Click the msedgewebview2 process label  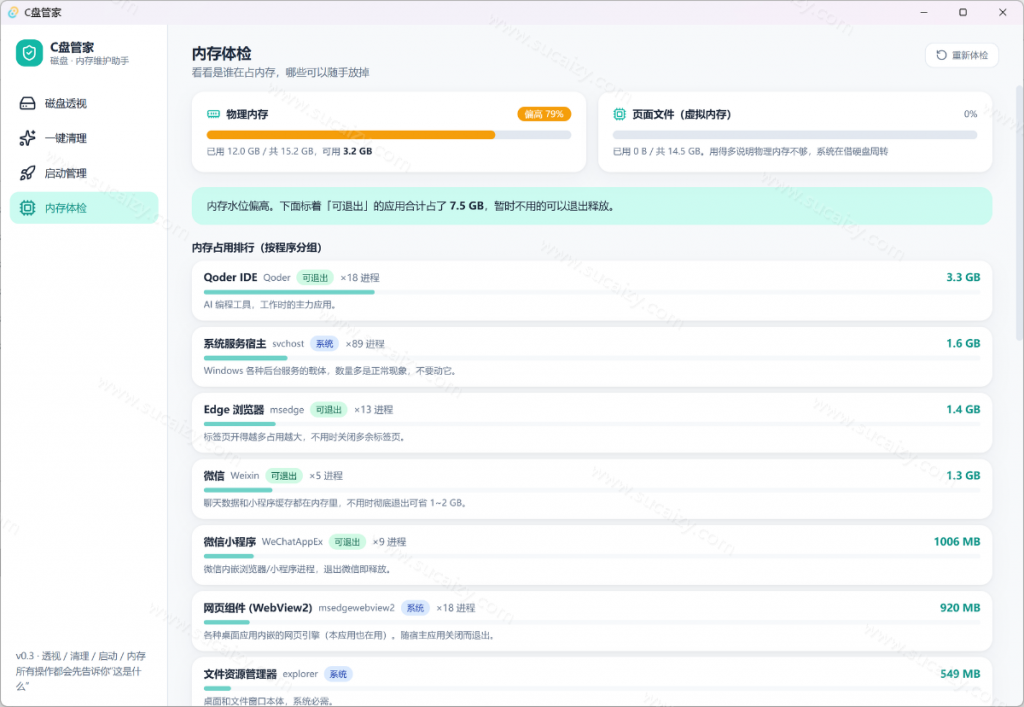pyautogui.click(x=357, y=608)
